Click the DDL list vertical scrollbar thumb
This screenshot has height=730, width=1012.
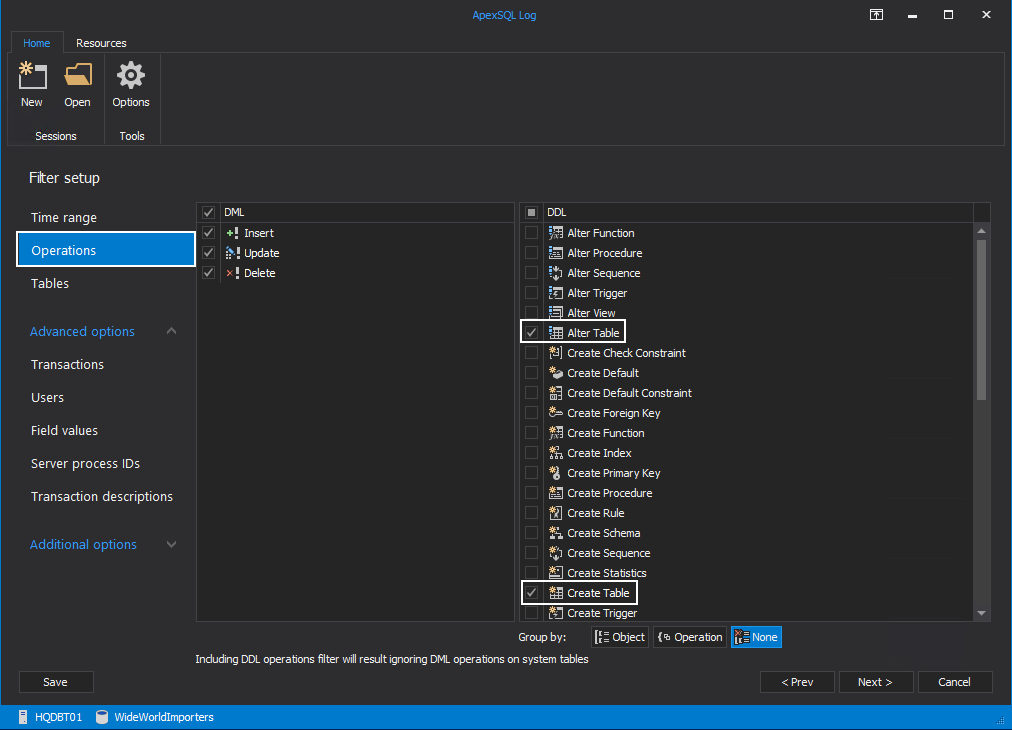click(x=982, y=320)
